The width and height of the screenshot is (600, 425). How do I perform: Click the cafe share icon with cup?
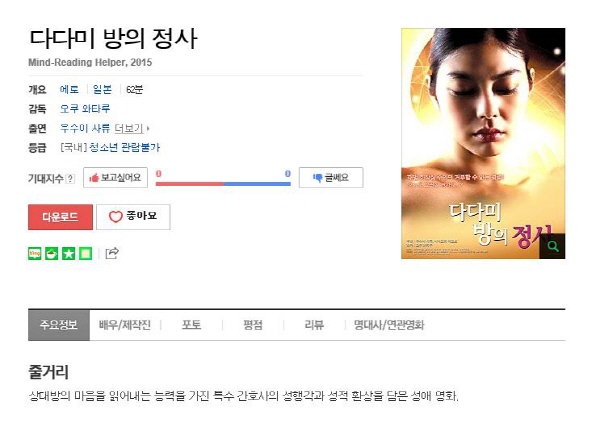52,253
